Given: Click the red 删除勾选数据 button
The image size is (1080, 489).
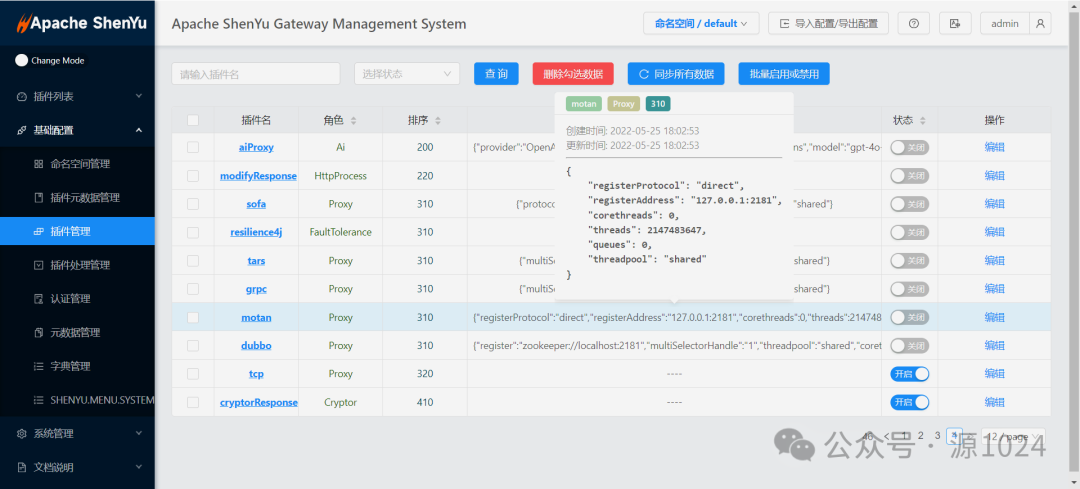Looking at the screenshot, I should tap(573, 74).
